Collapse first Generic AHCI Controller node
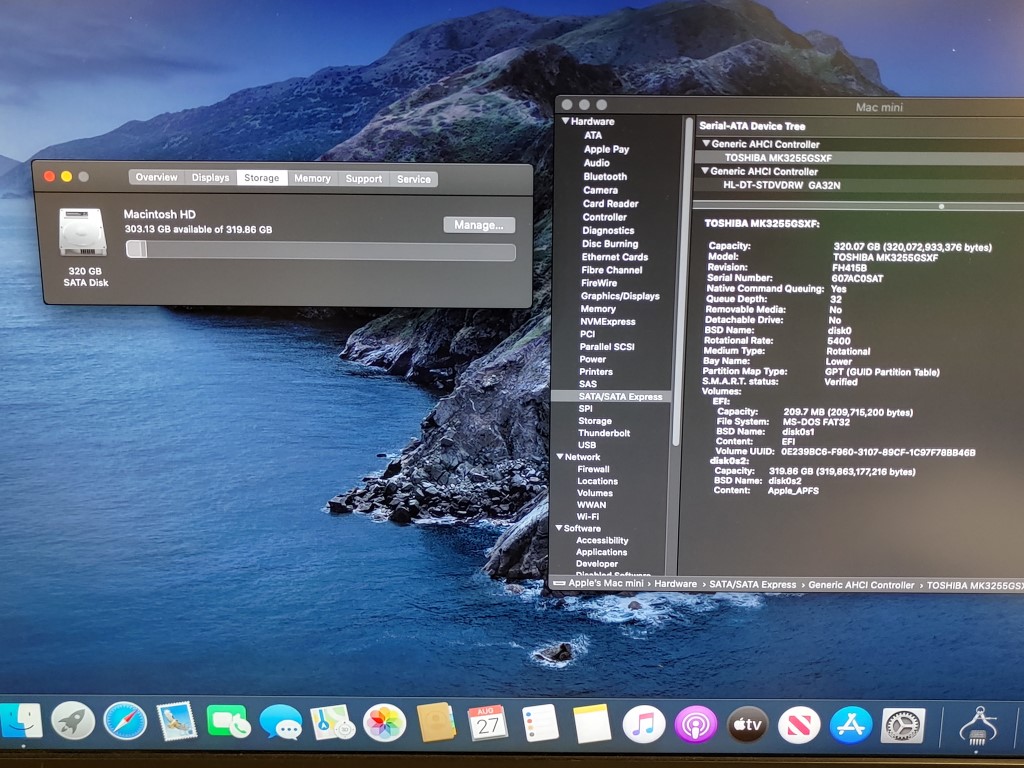Image resolution: width=1024 pixels, height=768 pixels. coord(705,144)
